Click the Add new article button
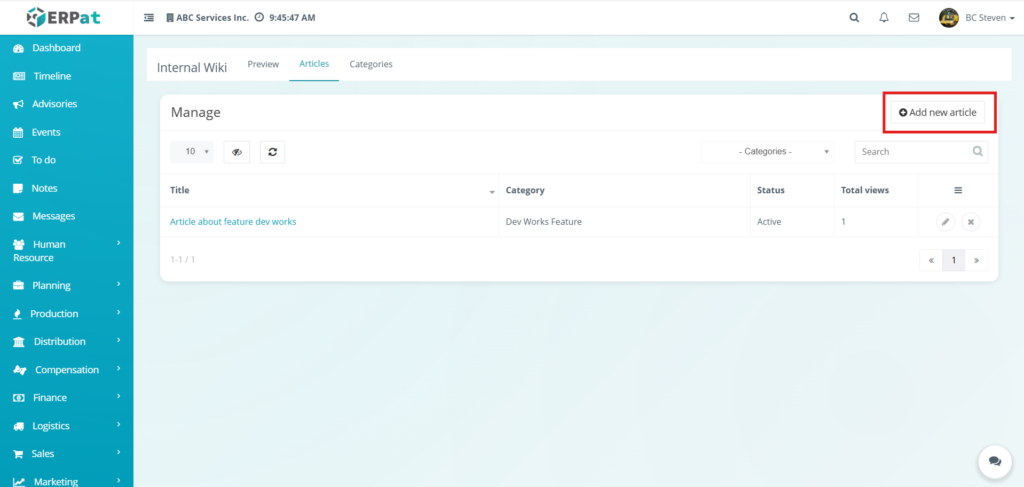The height and width of the screenshot is (487, 1024). pos(937,113)
